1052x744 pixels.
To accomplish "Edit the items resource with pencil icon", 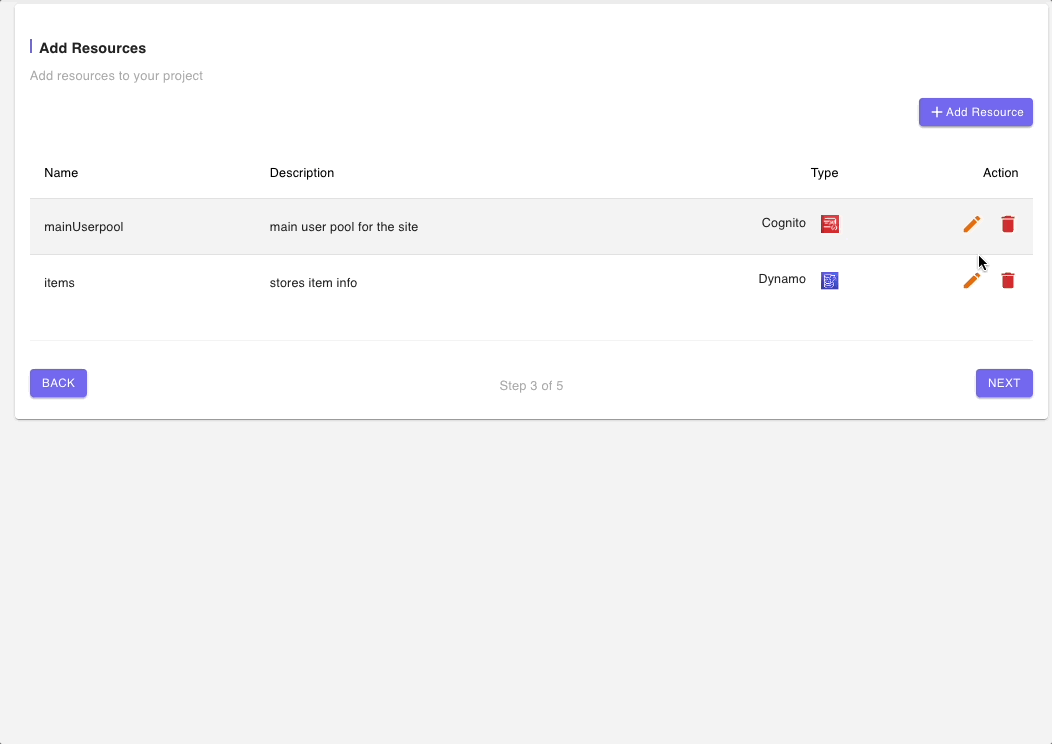I will point(971,280).
